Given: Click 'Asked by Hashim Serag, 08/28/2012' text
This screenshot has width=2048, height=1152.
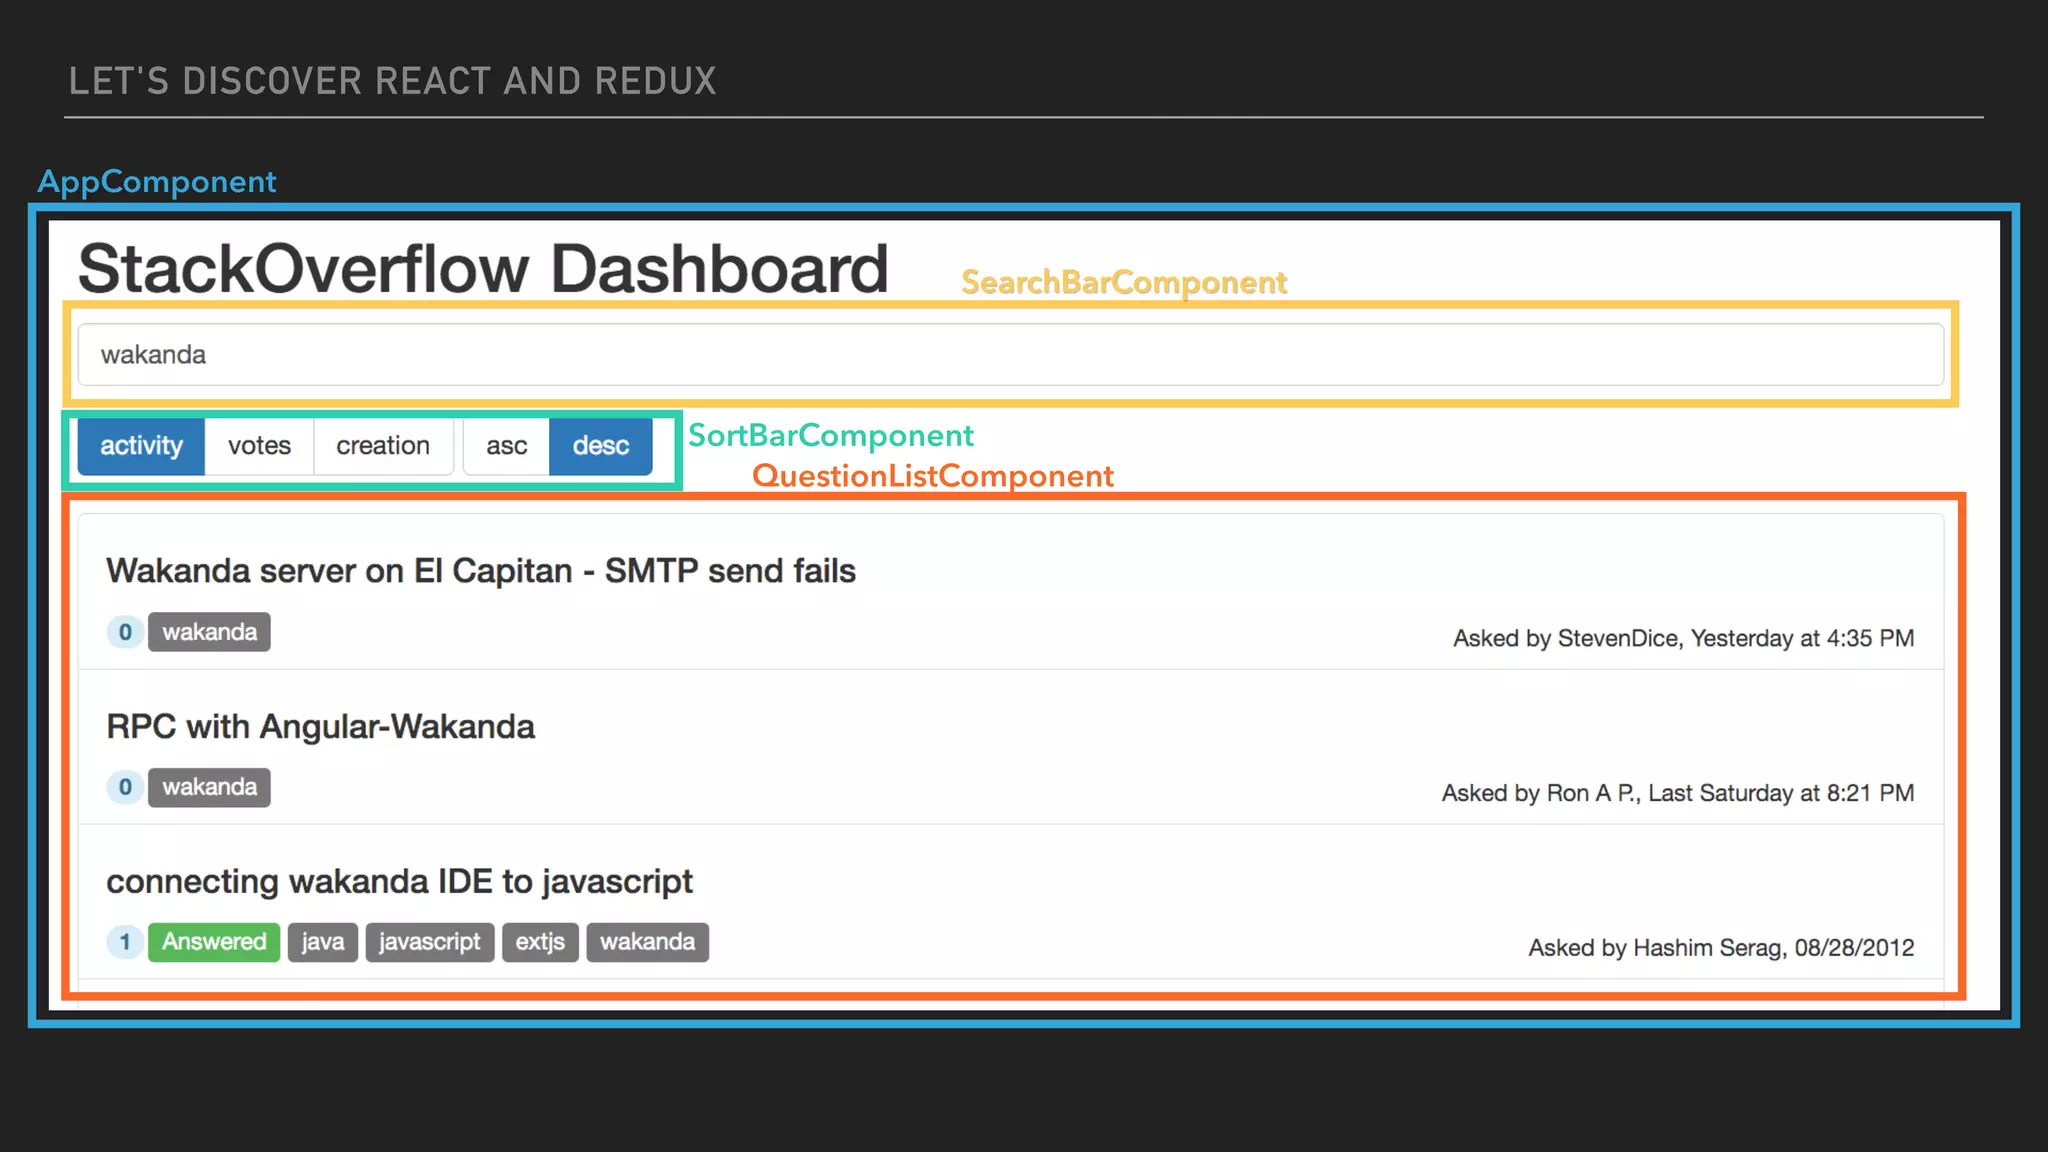Looking at the screenshot, I should click(1721, 948).
